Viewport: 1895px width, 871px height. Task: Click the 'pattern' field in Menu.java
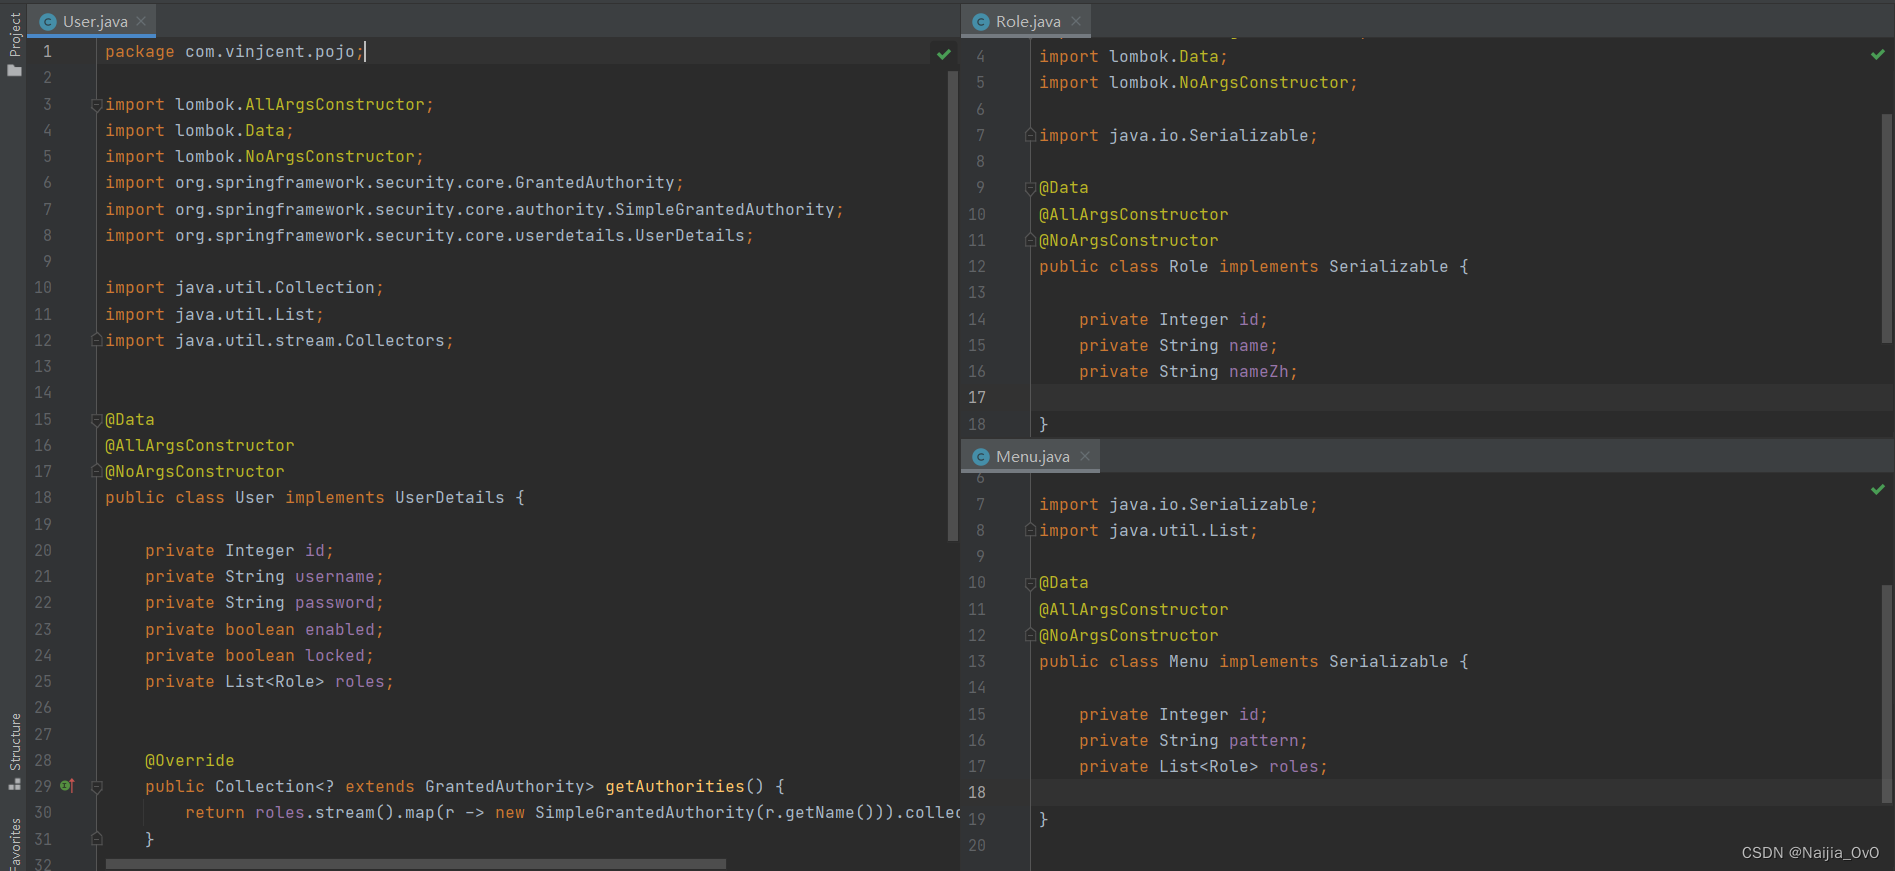point(1264,740)
